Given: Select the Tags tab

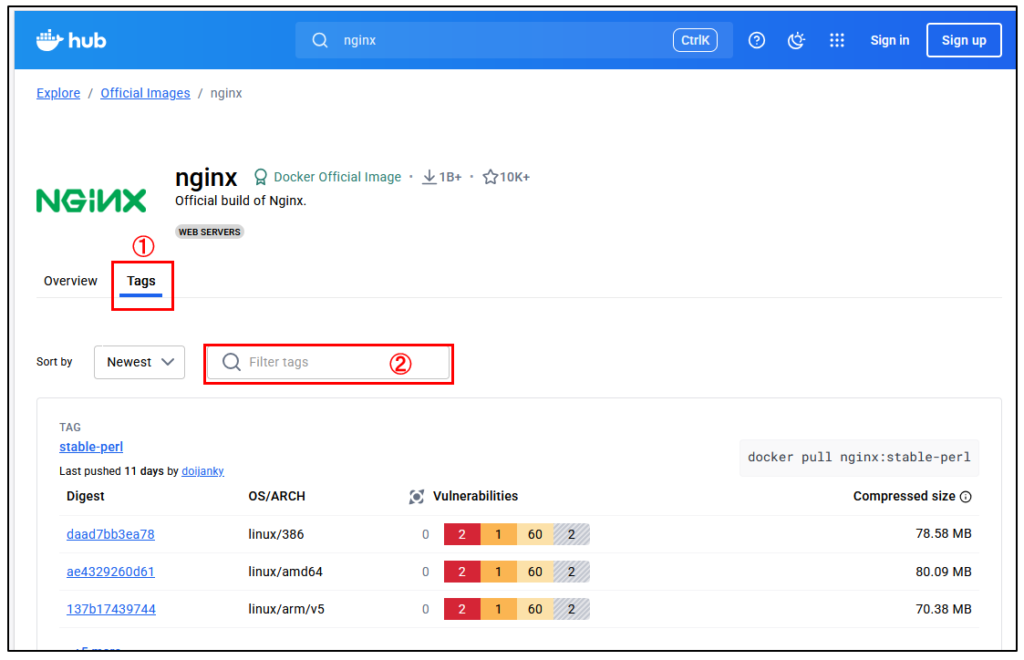Looking at the screenshot, I should coord(141,281).
